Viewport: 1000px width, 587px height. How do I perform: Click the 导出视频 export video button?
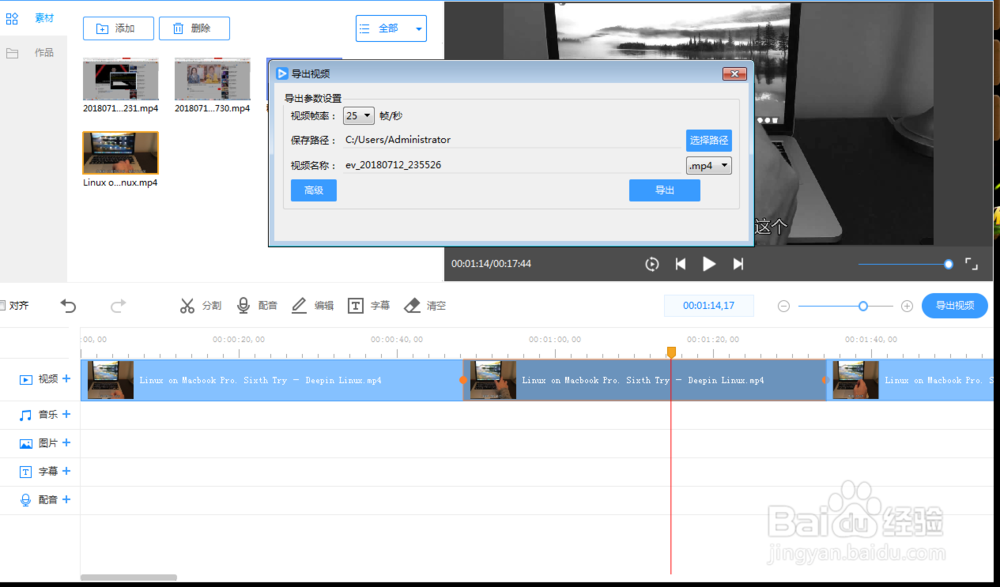pos(955,306)
